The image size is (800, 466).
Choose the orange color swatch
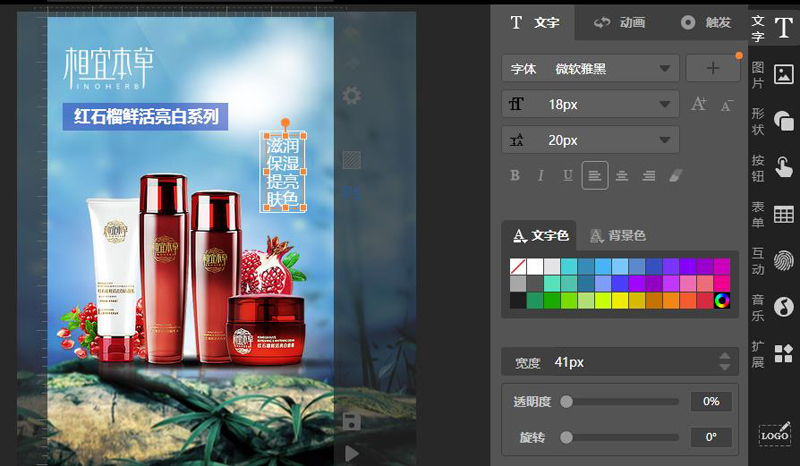(x=670, y=301)
